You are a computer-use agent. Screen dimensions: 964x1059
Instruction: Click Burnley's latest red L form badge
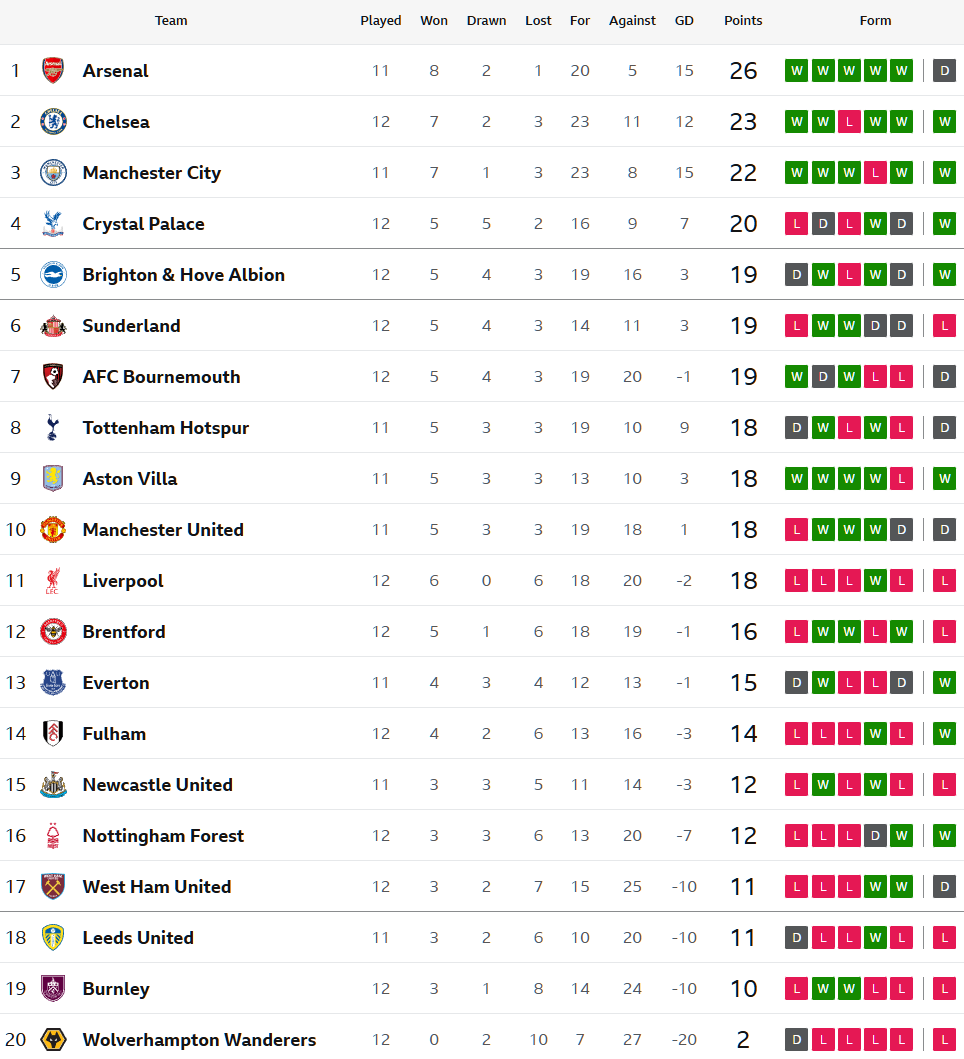(x=944, y=988)
